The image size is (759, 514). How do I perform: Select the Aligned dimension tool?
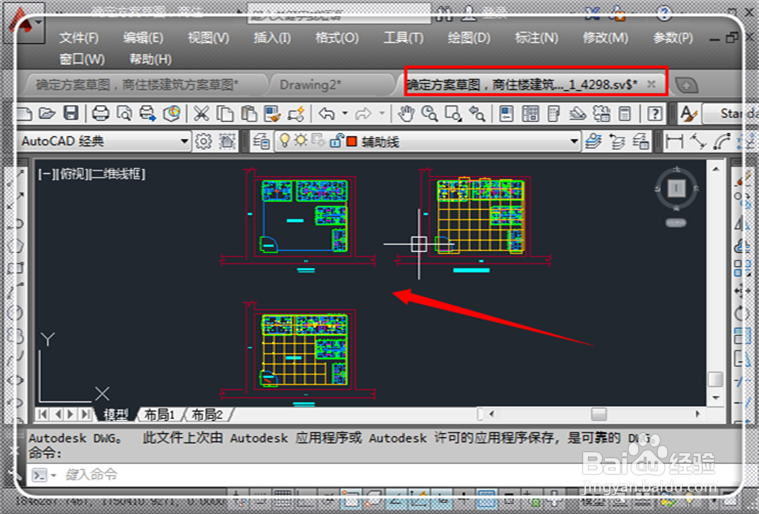(698, 141)
